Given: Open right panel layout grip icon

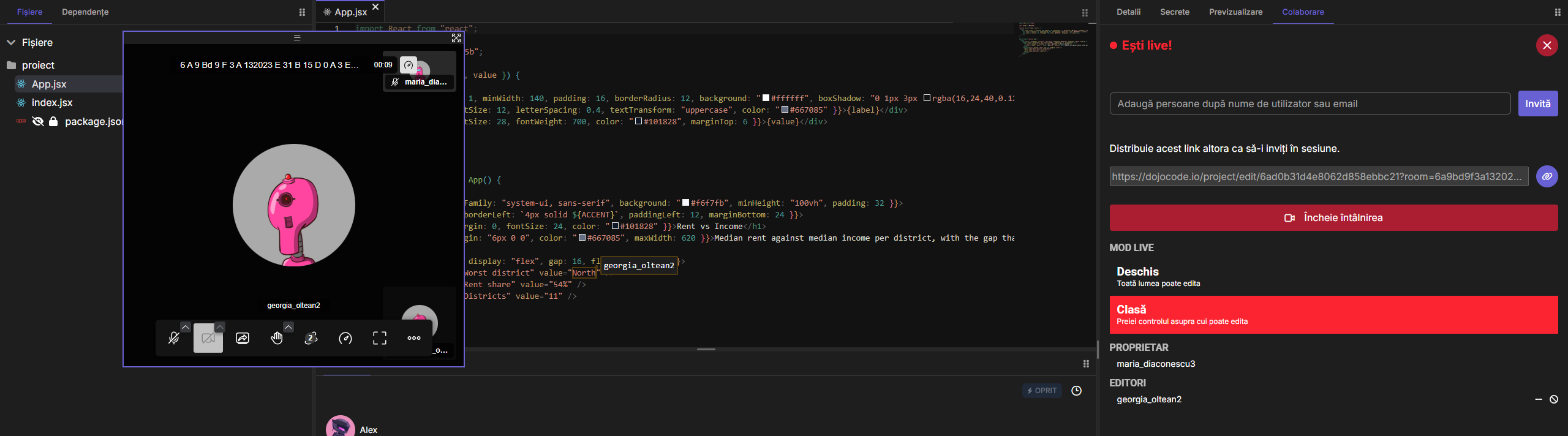Looking at the screenshot, I should [1556, 13].
